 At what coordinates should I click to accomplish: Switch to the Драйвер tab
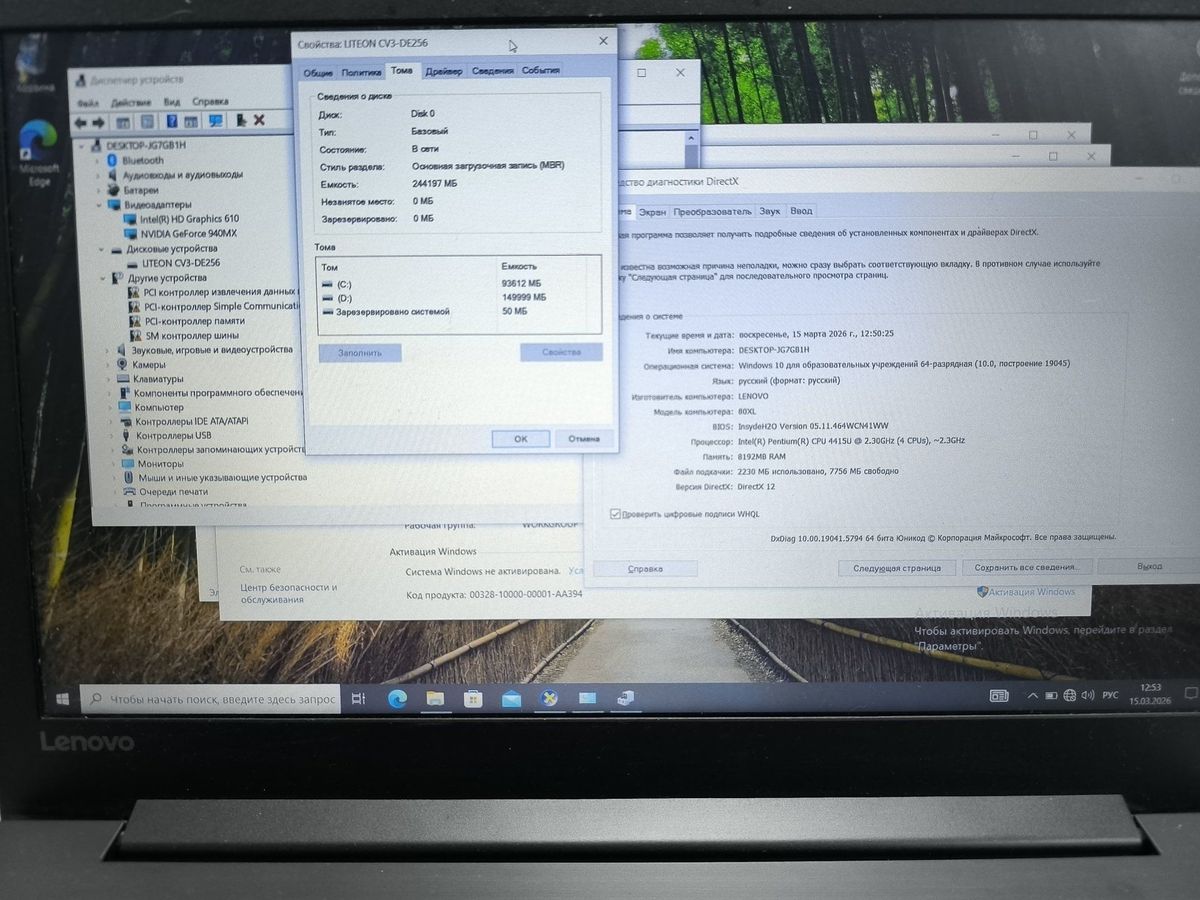pos(443,71)
